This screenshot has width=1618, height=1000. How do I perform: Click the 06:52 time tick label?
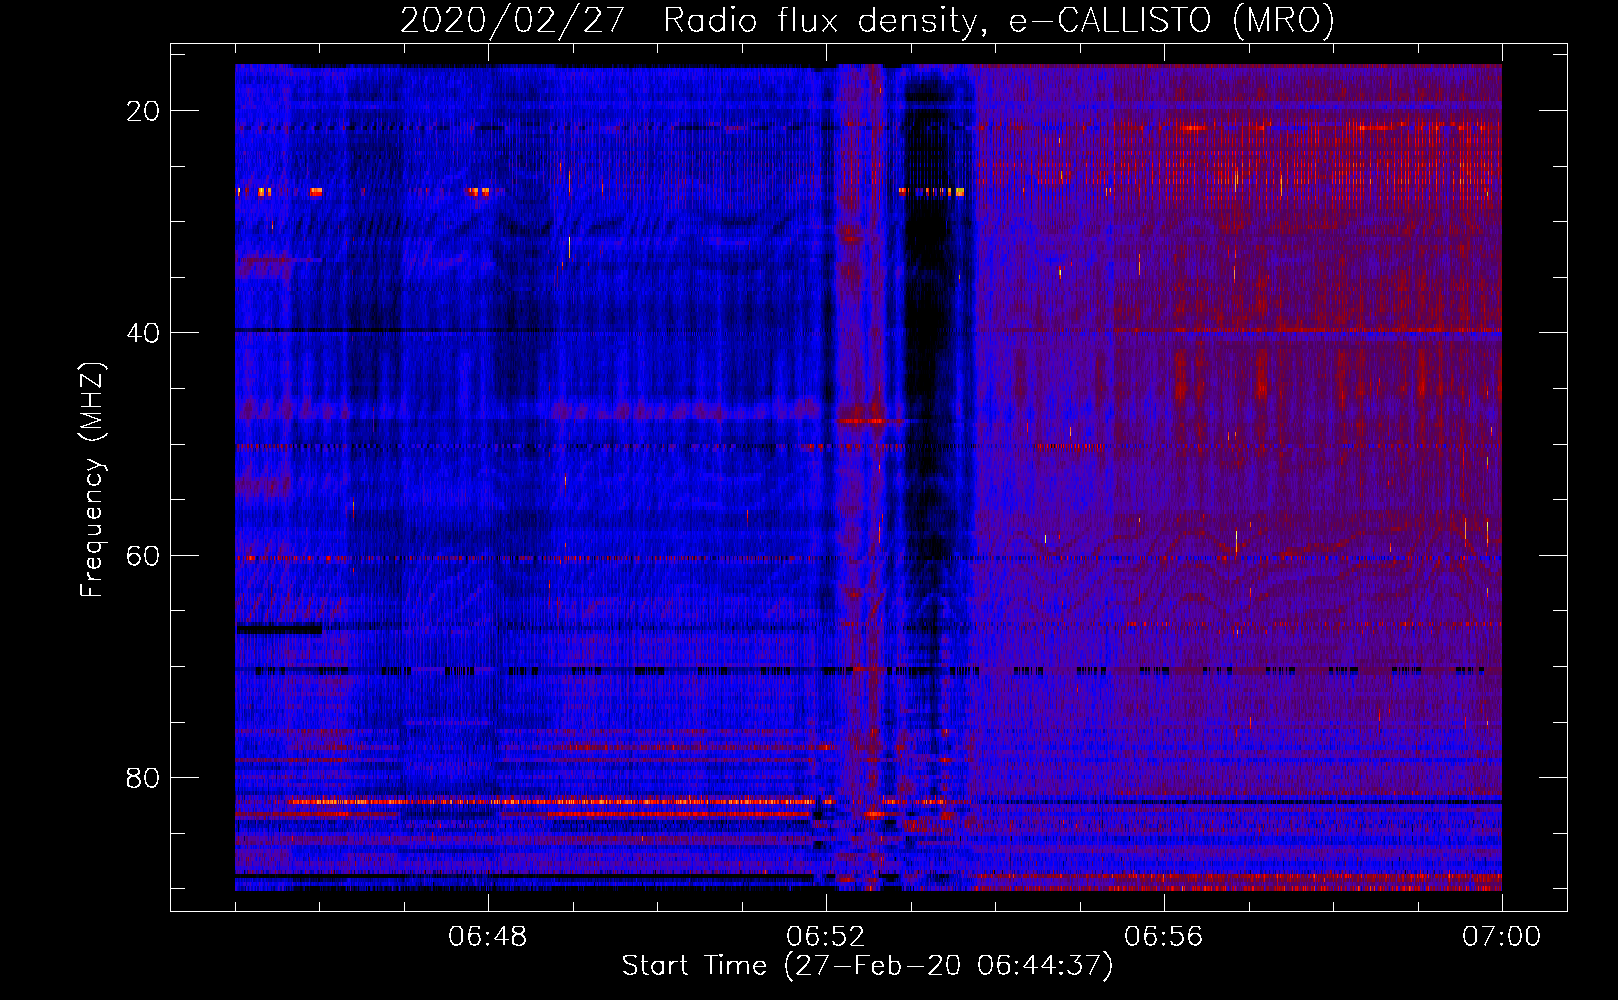826,937
